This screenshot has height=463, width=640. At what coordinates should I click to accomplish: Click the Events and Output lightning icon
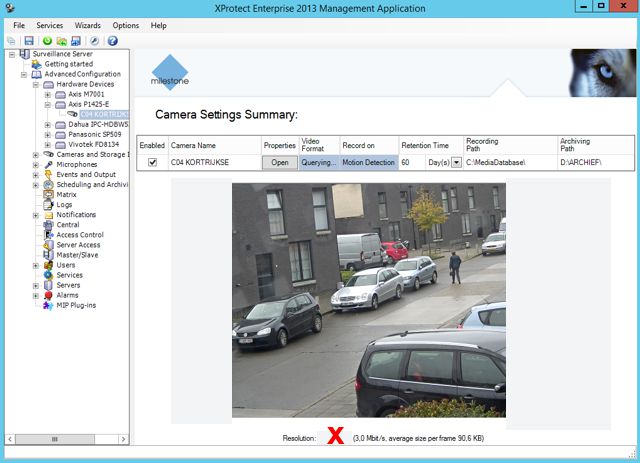click(x=49, y=175)
